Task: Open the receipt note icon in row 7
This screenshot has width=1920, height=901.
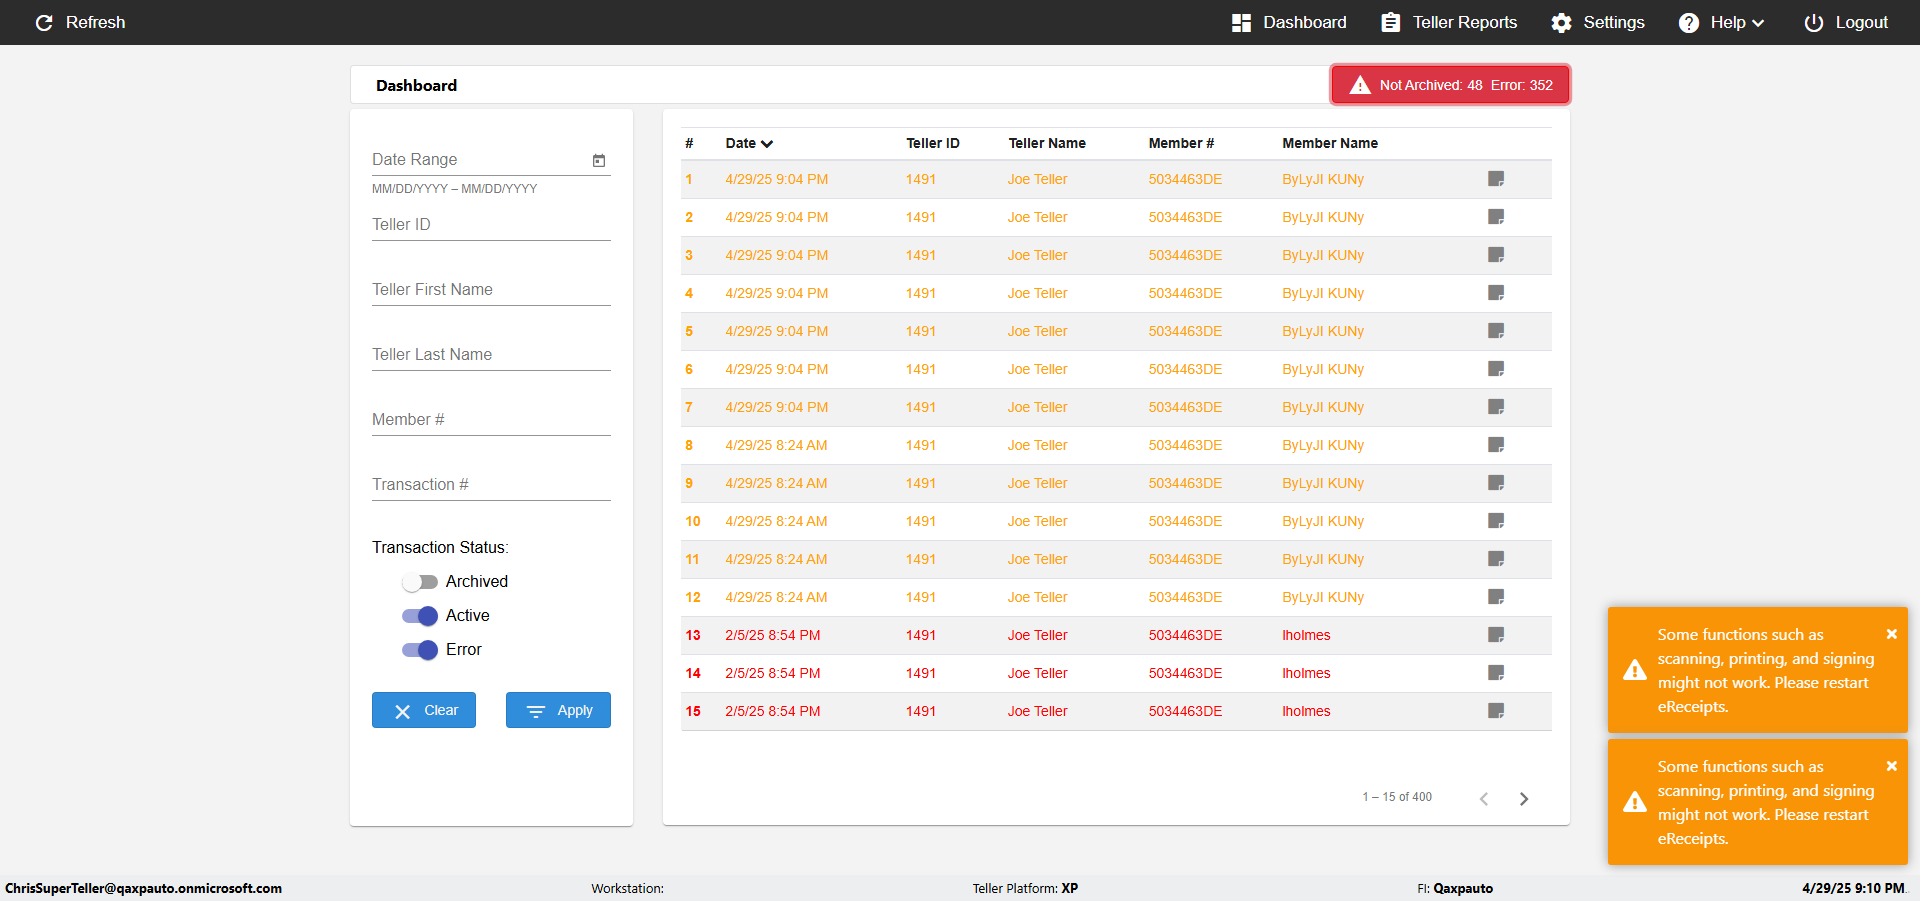Action: pyautogui.click(x=1496, y=407)
